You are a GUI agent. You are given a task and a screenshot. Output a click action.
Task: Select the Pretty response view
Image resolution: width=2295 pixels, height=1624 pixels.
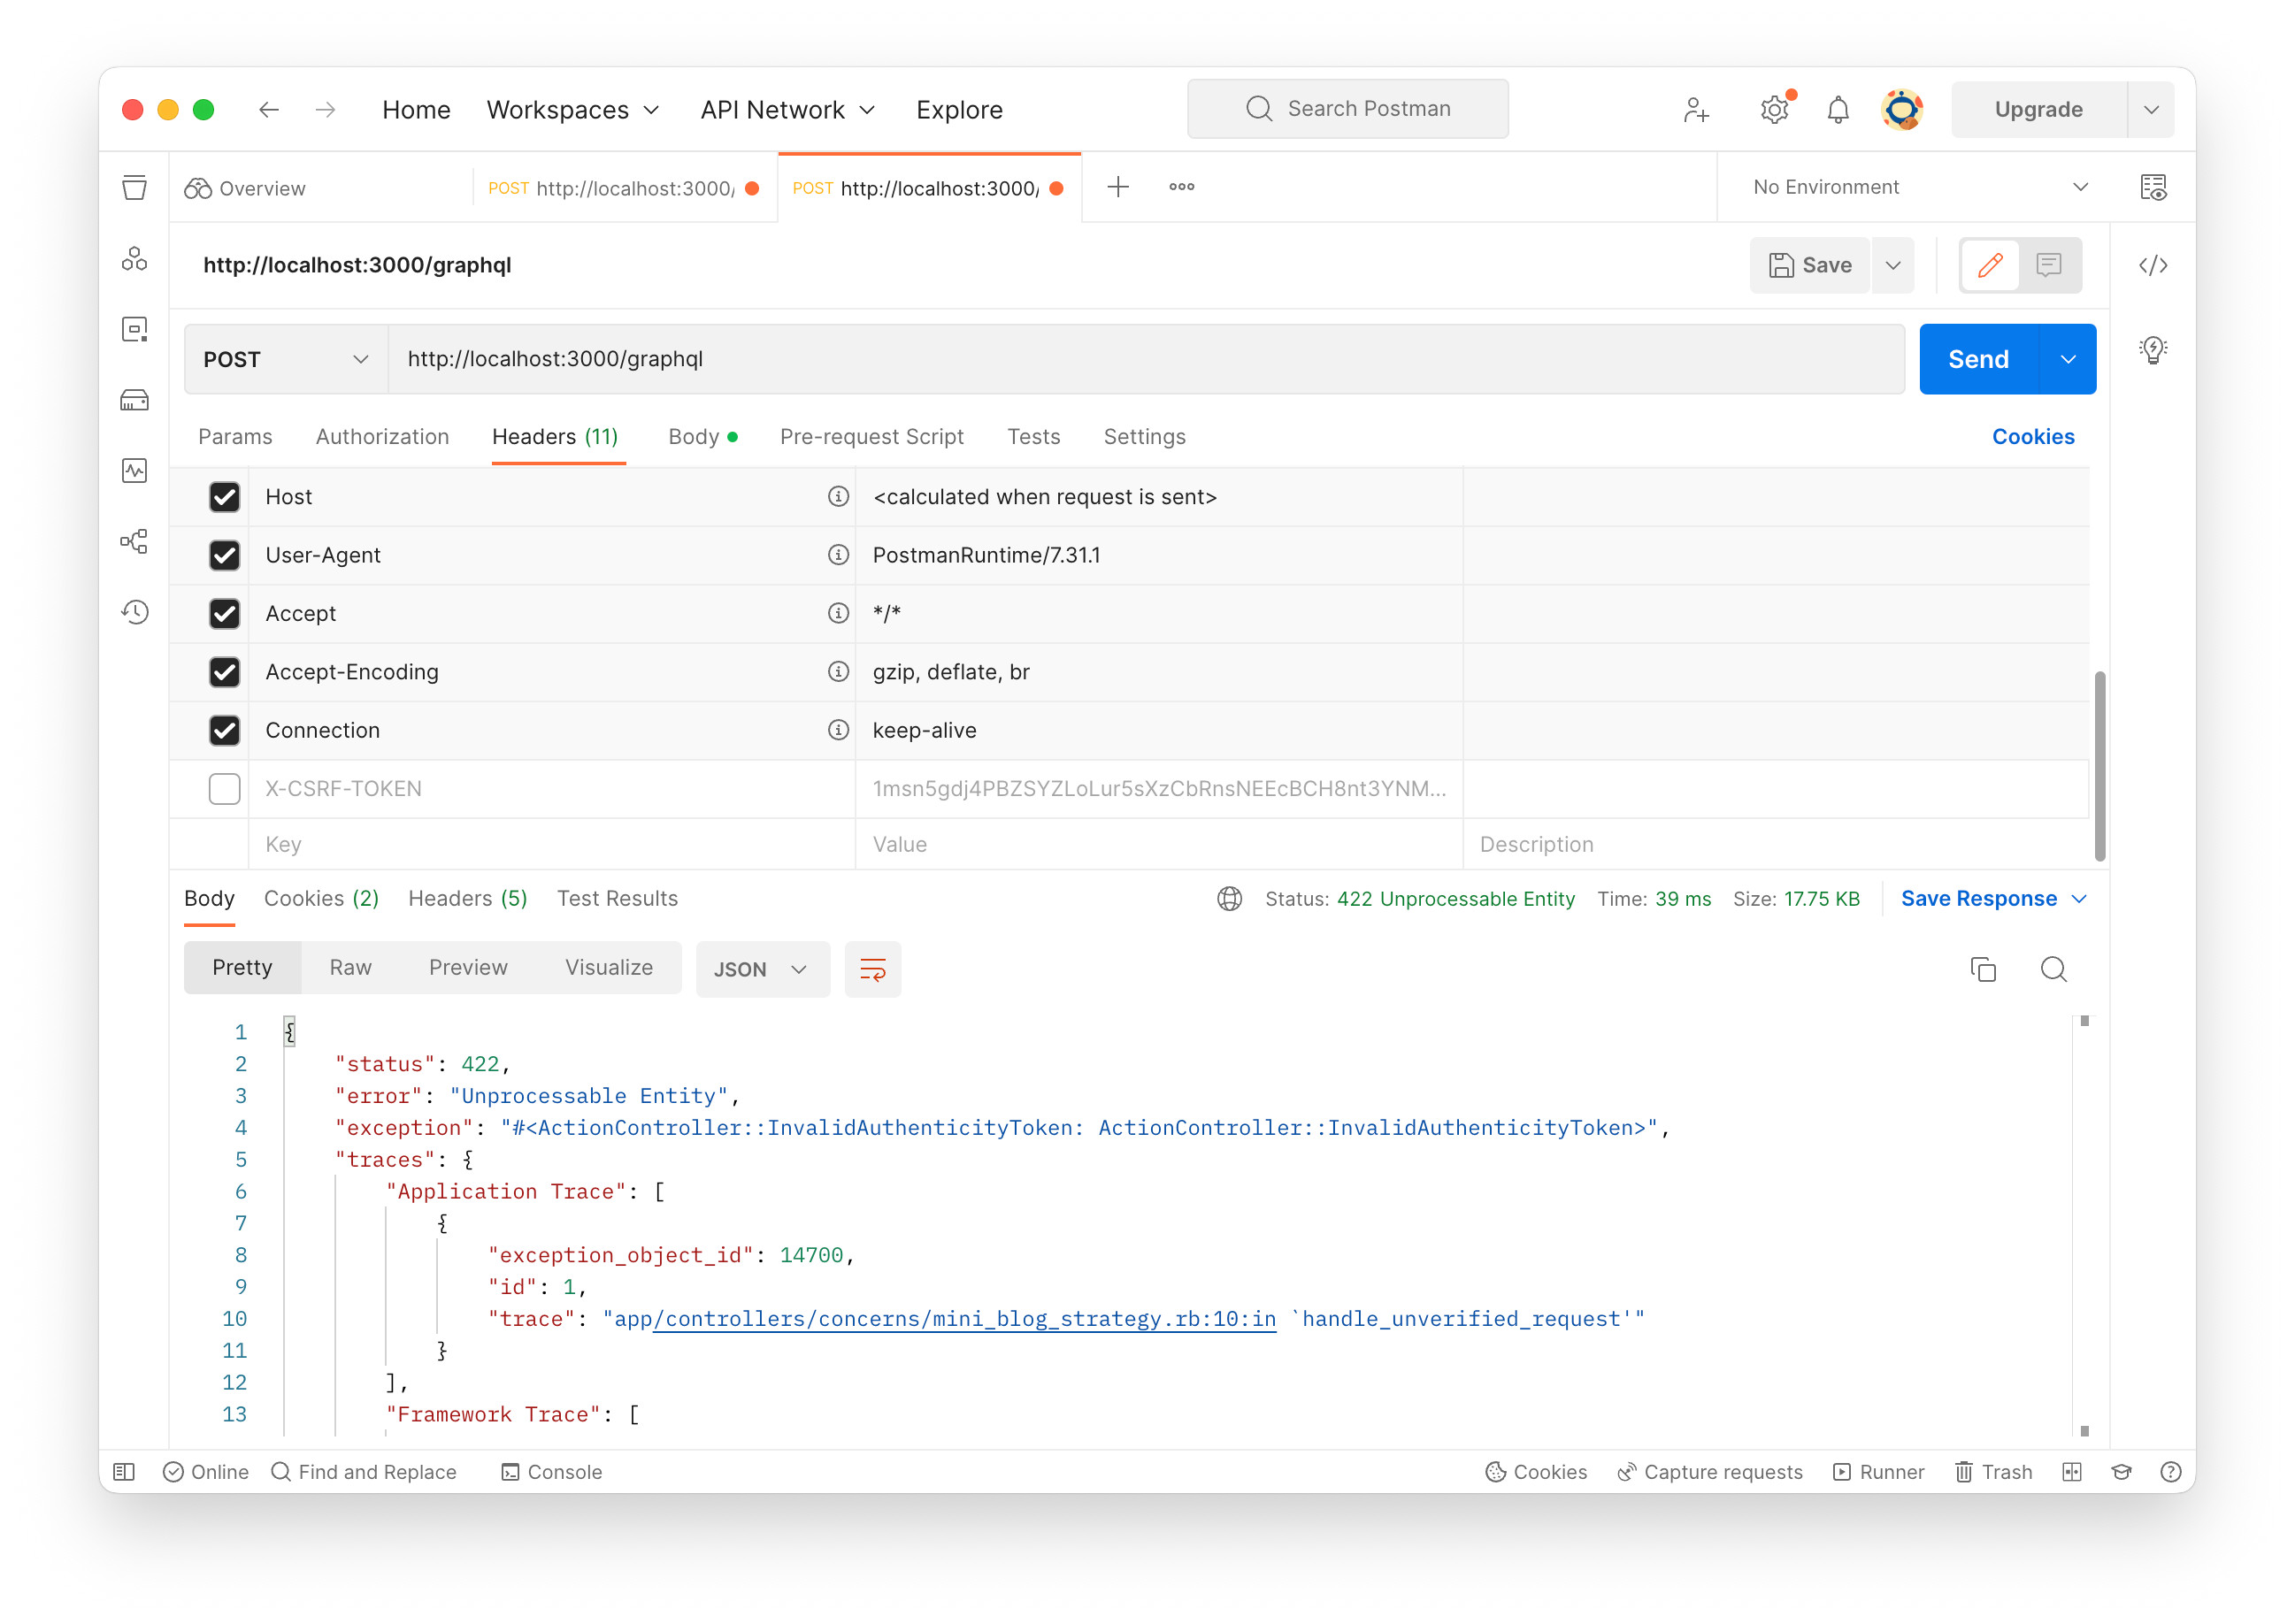241,967
